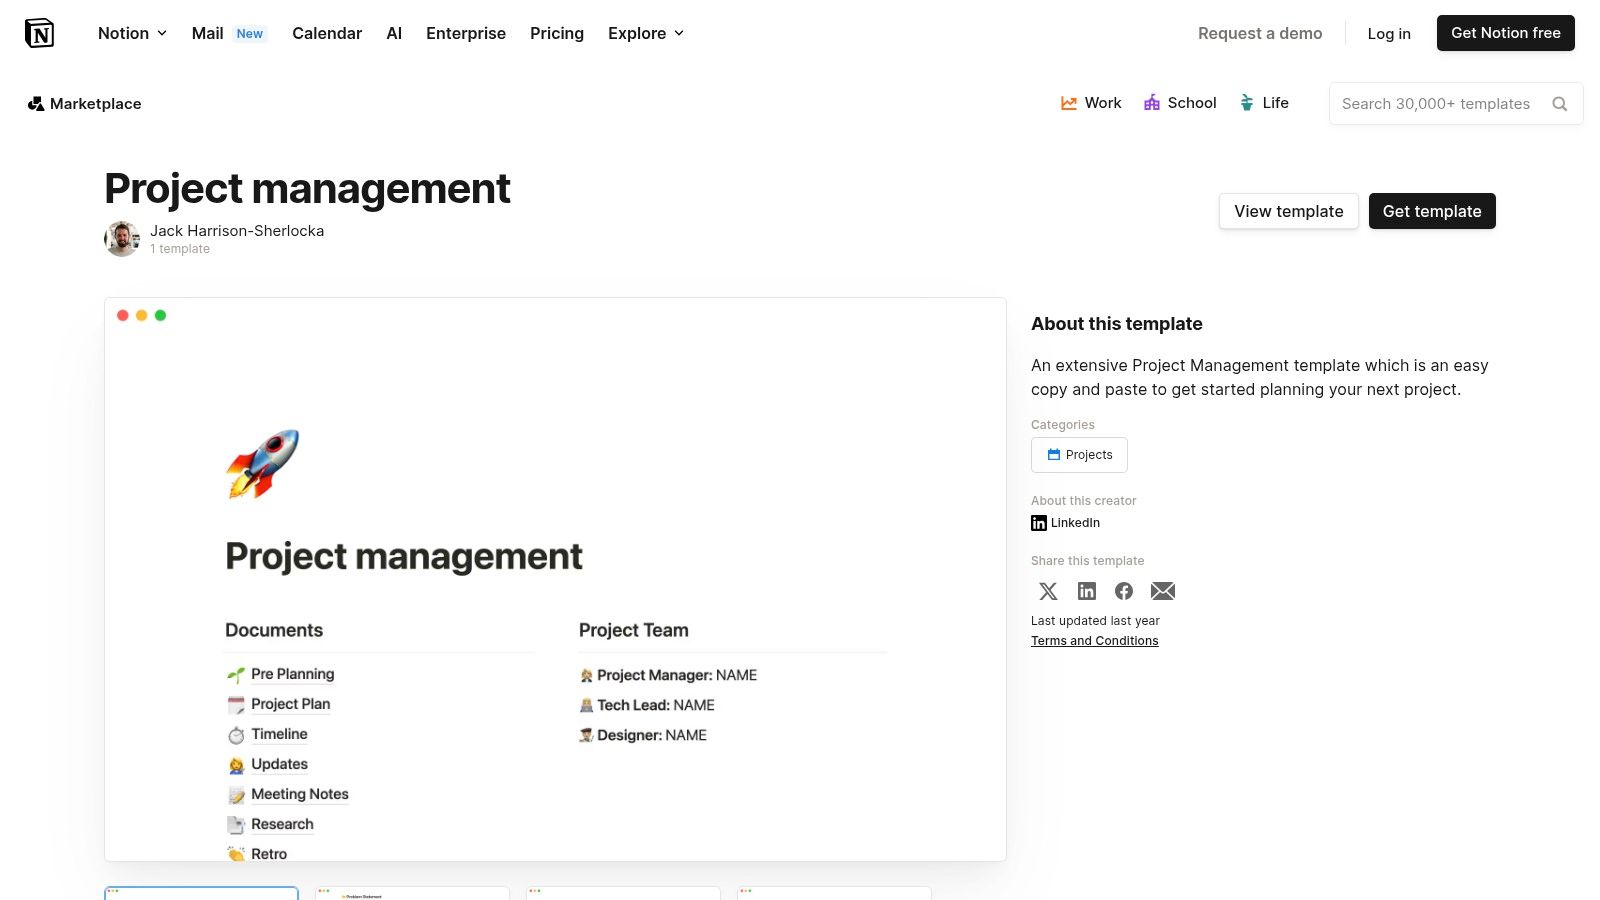
Task: Share template on X
Action: click(x=1048, y=591)
